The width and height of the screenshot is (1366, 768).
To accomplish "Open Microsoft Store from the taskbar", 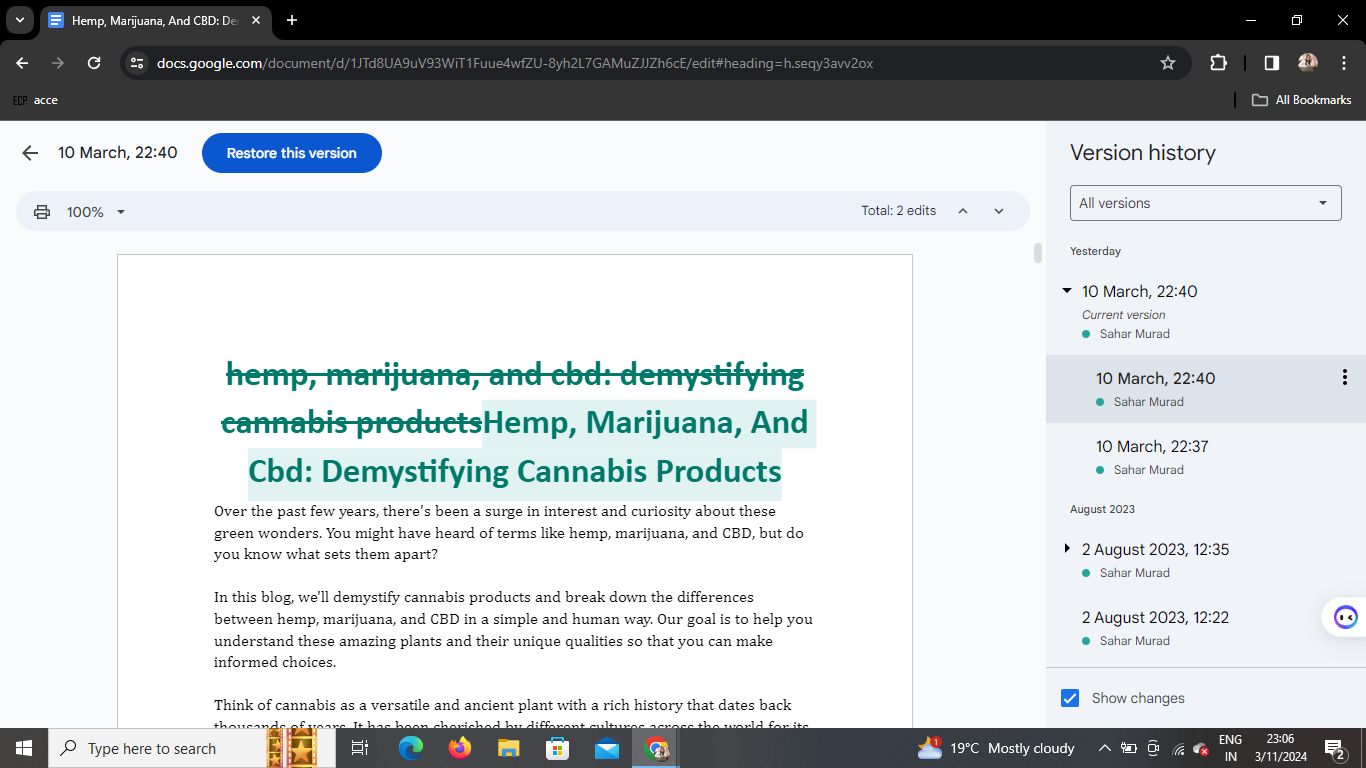I will (558, 748).
